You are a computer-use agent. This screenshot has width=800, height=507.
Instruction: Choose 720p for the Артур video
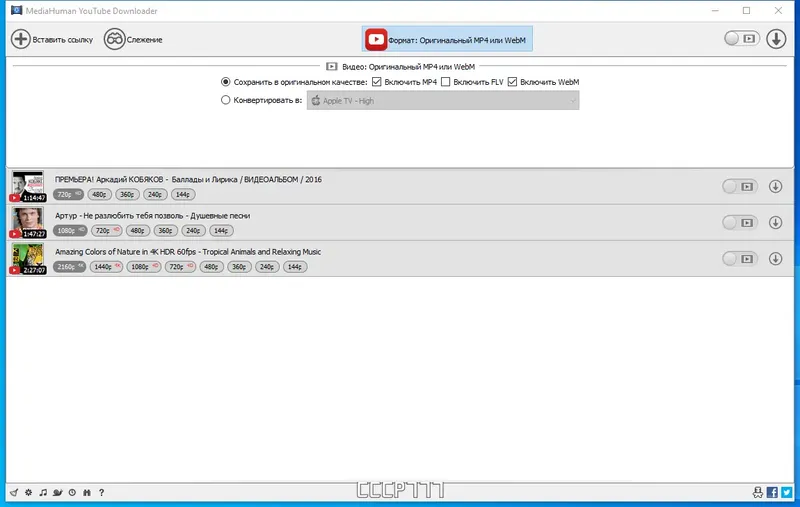click(x=107, y=231)
